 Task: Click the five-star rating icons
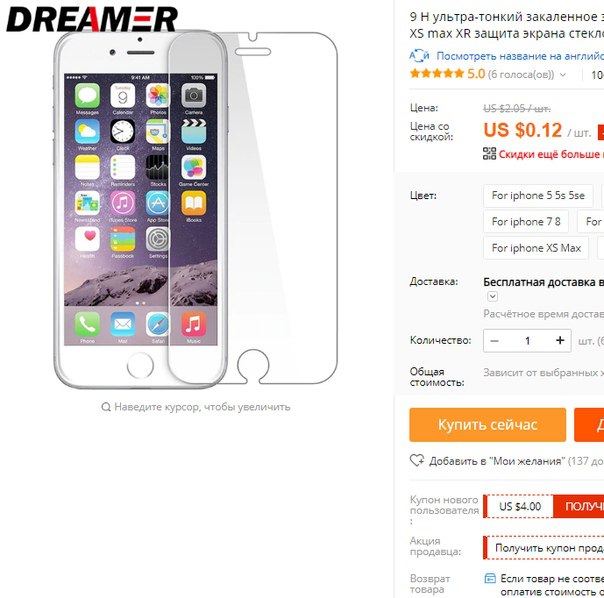[x=437, y=73]
